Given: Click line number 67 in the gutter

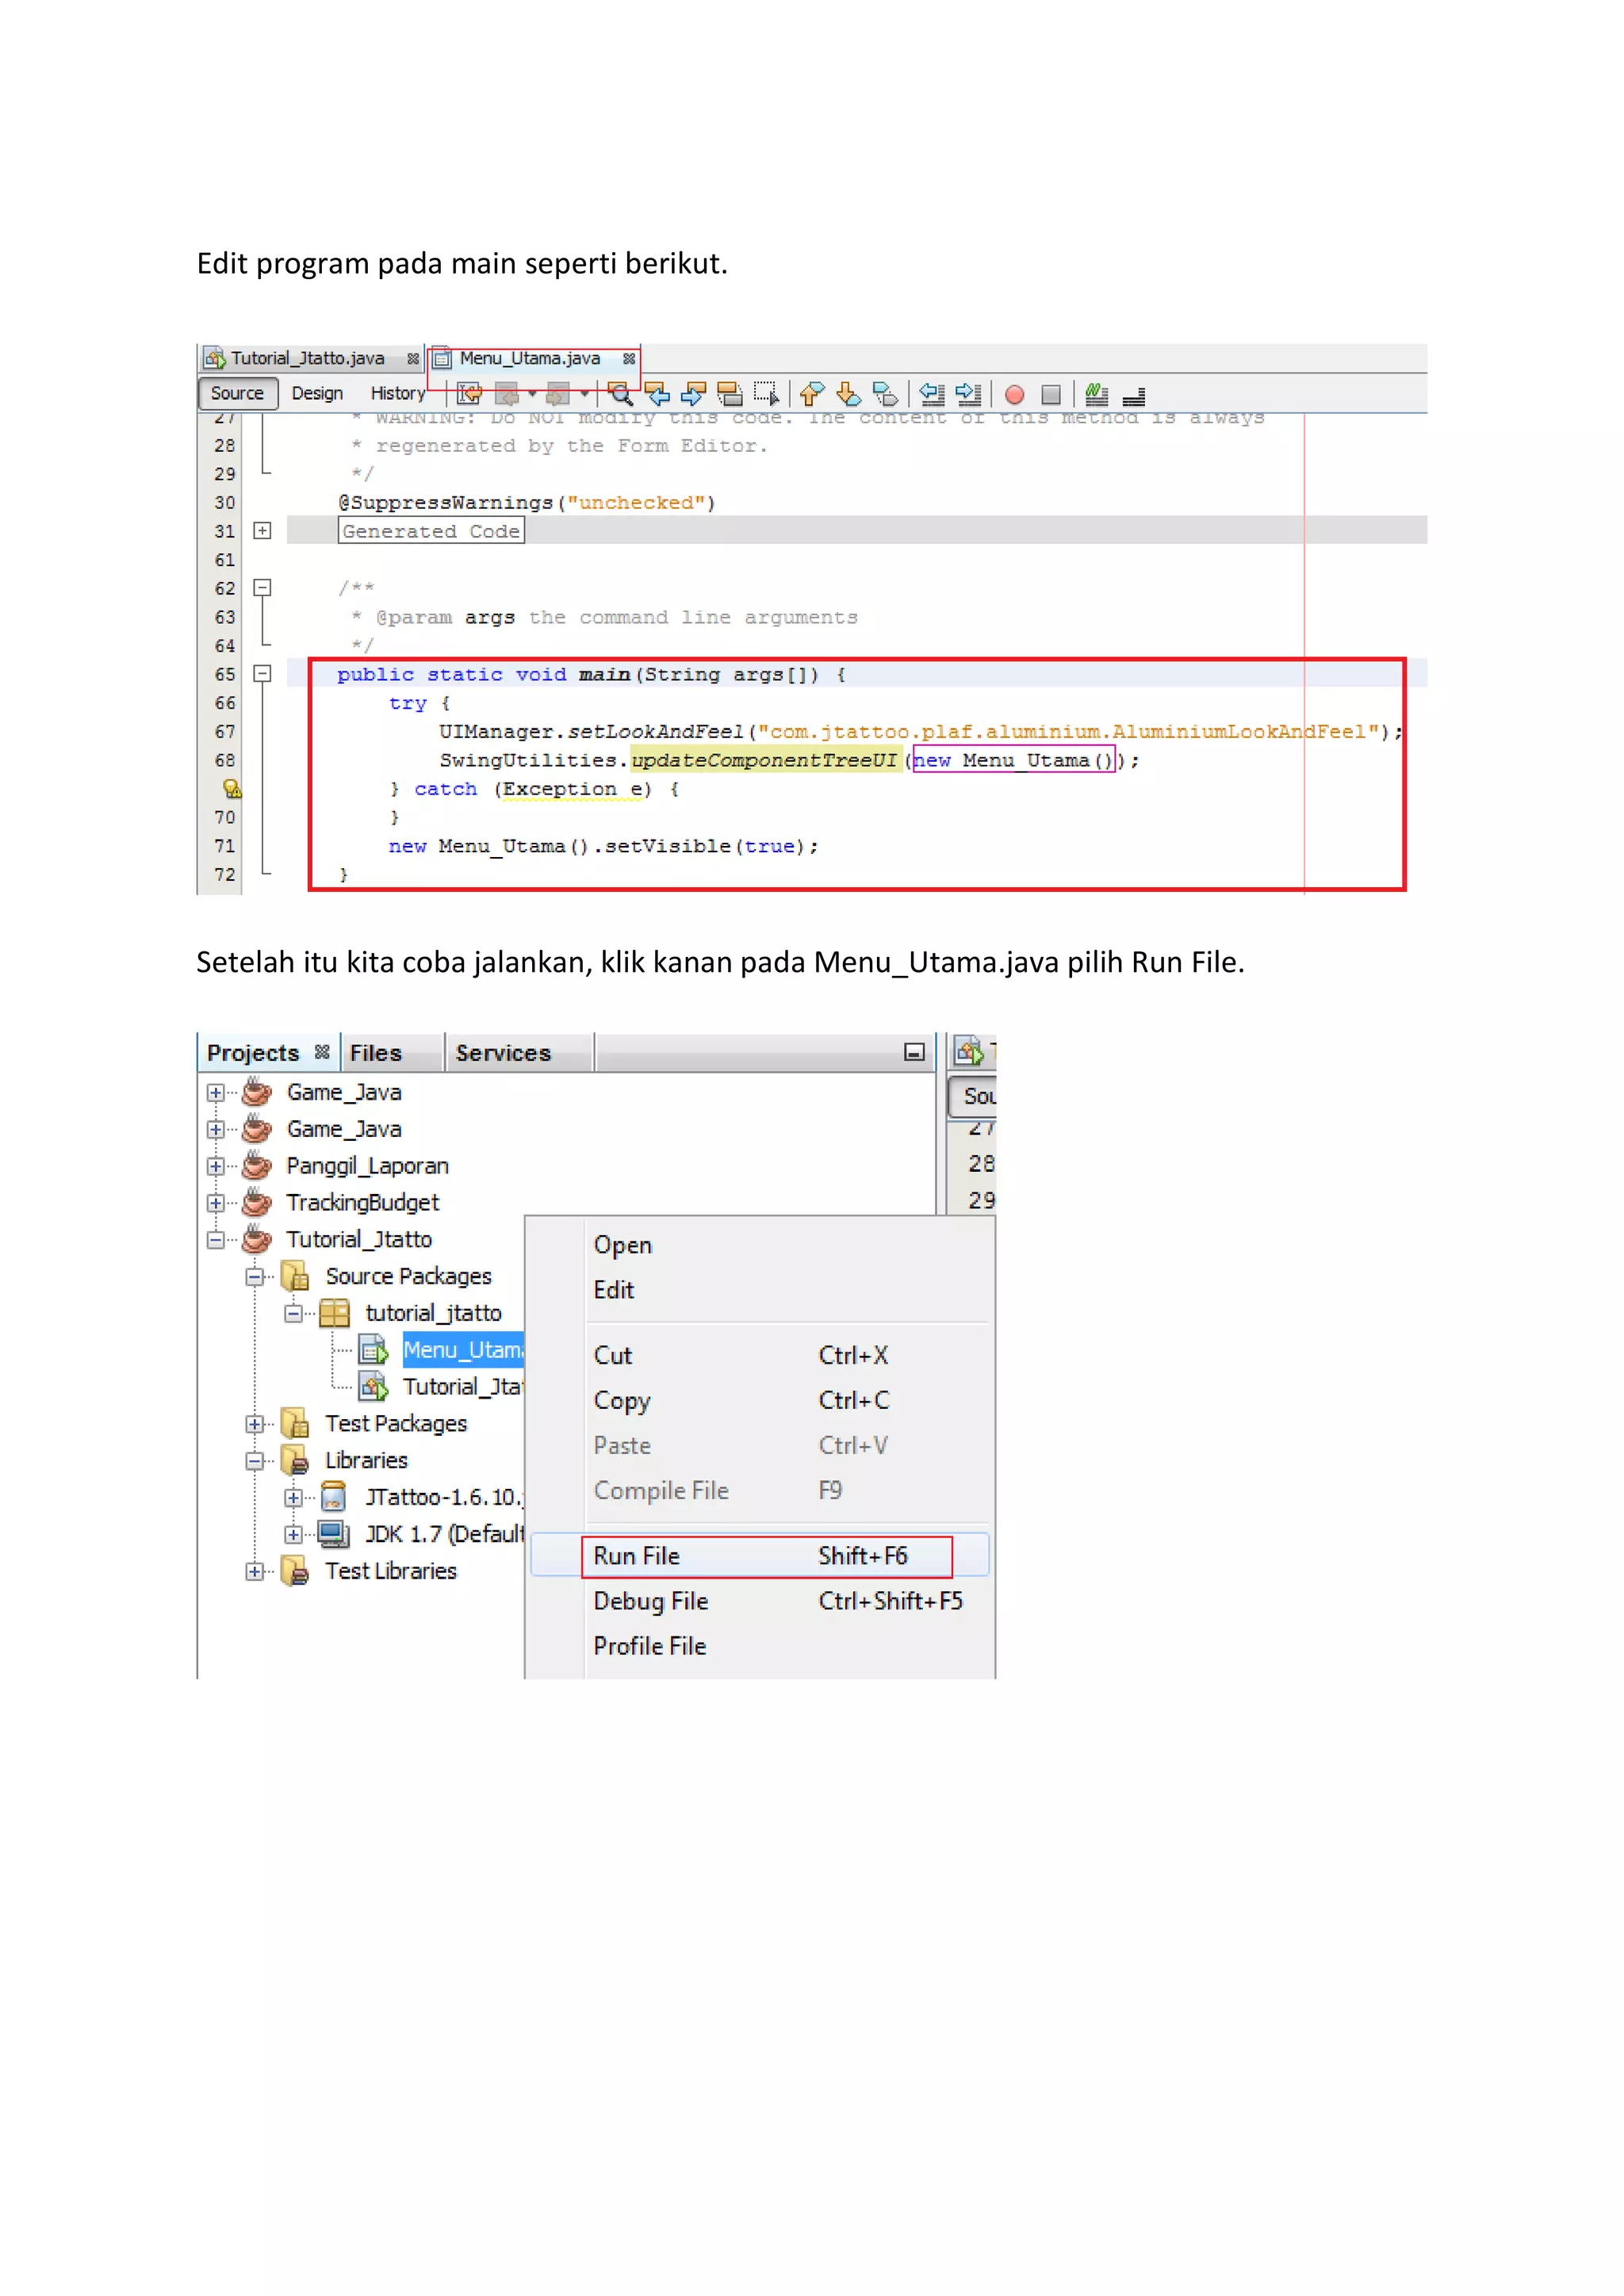Looking at the screenshot, I should tap(225, 732).
